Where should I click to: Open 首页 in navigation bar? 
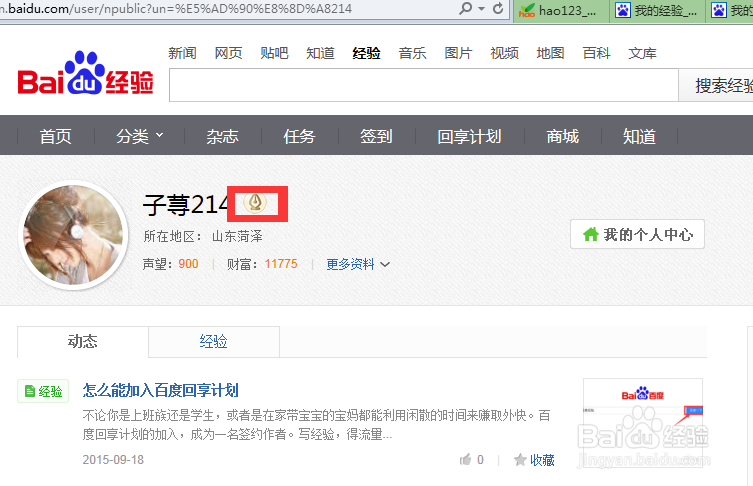point(56,136)
